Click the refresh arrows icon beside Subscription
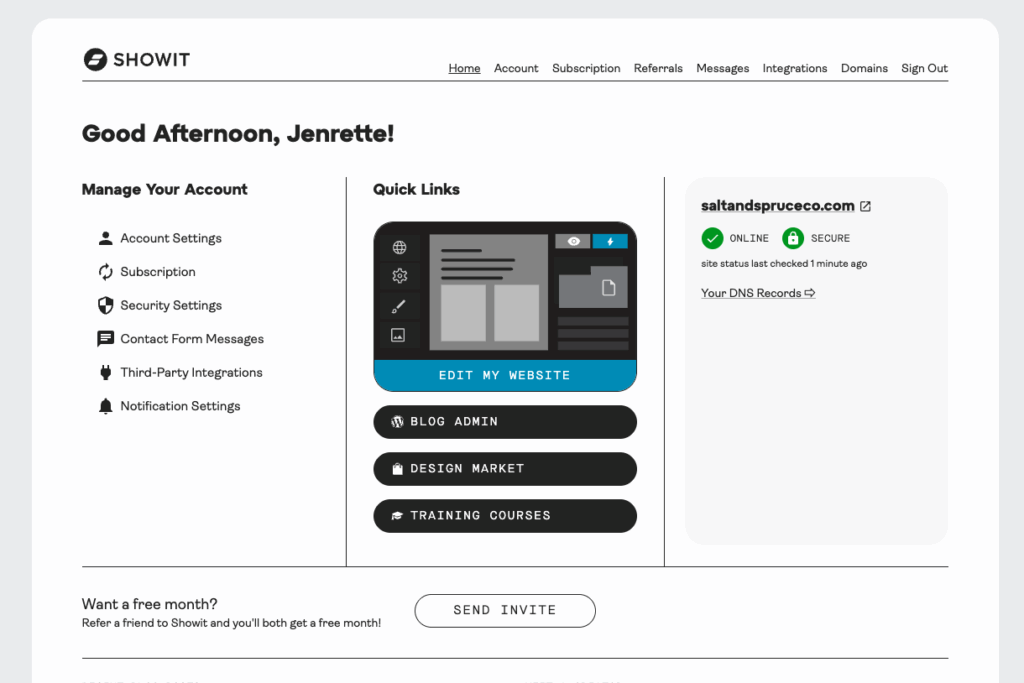The width and height of the screenshot is (1024, 683). tap(105, 272)
